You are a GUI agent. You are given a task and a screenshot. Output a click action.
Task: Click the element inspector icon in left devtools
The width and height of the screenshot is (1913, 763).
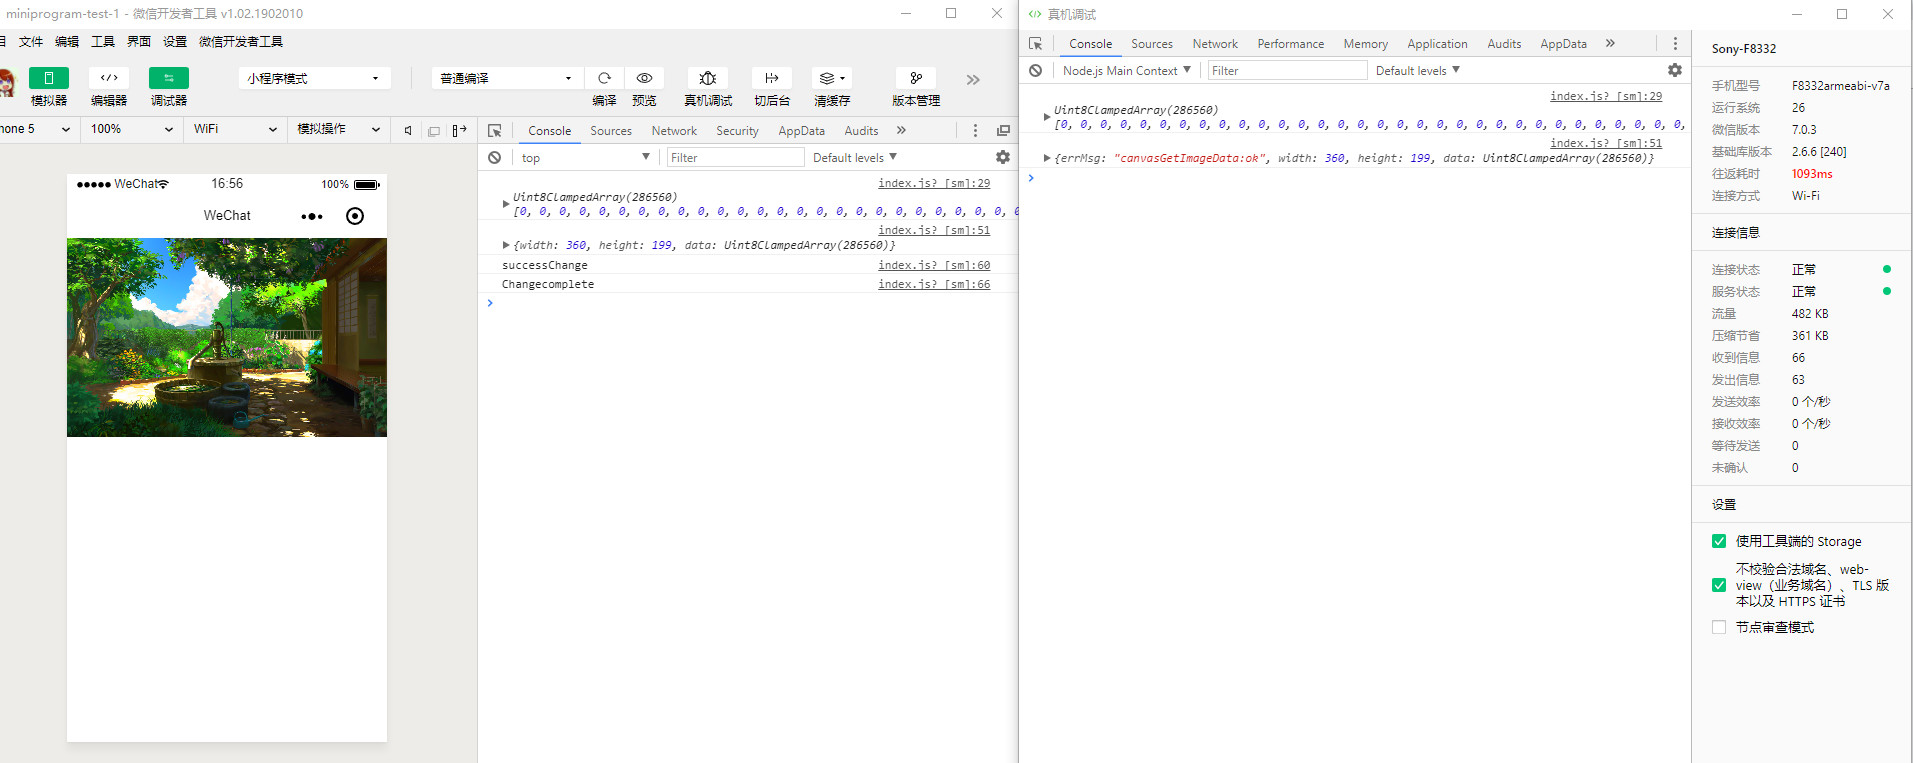tap(494, 131)
